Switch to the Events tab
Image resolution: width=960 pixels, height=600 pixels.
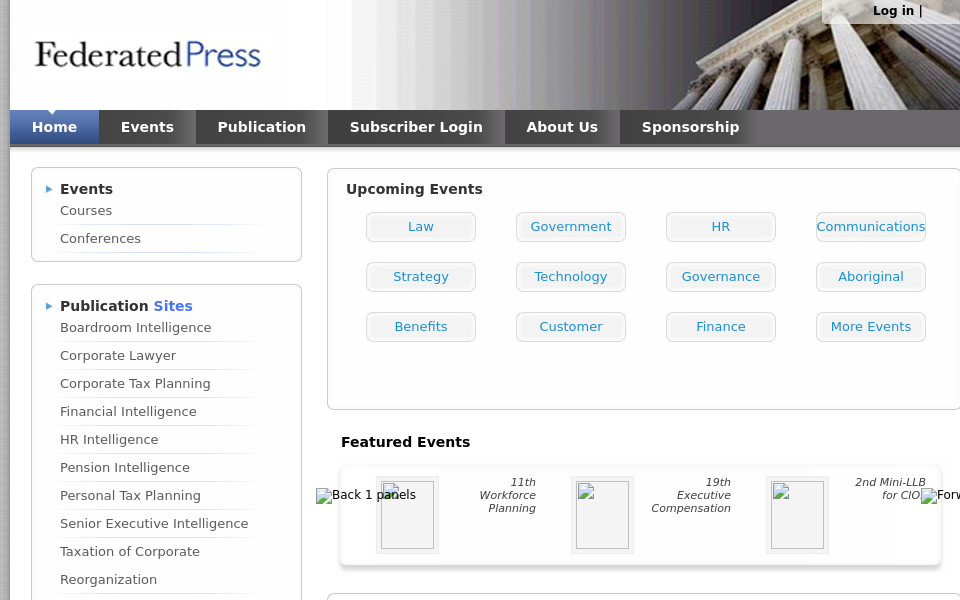tap(146, 127)
